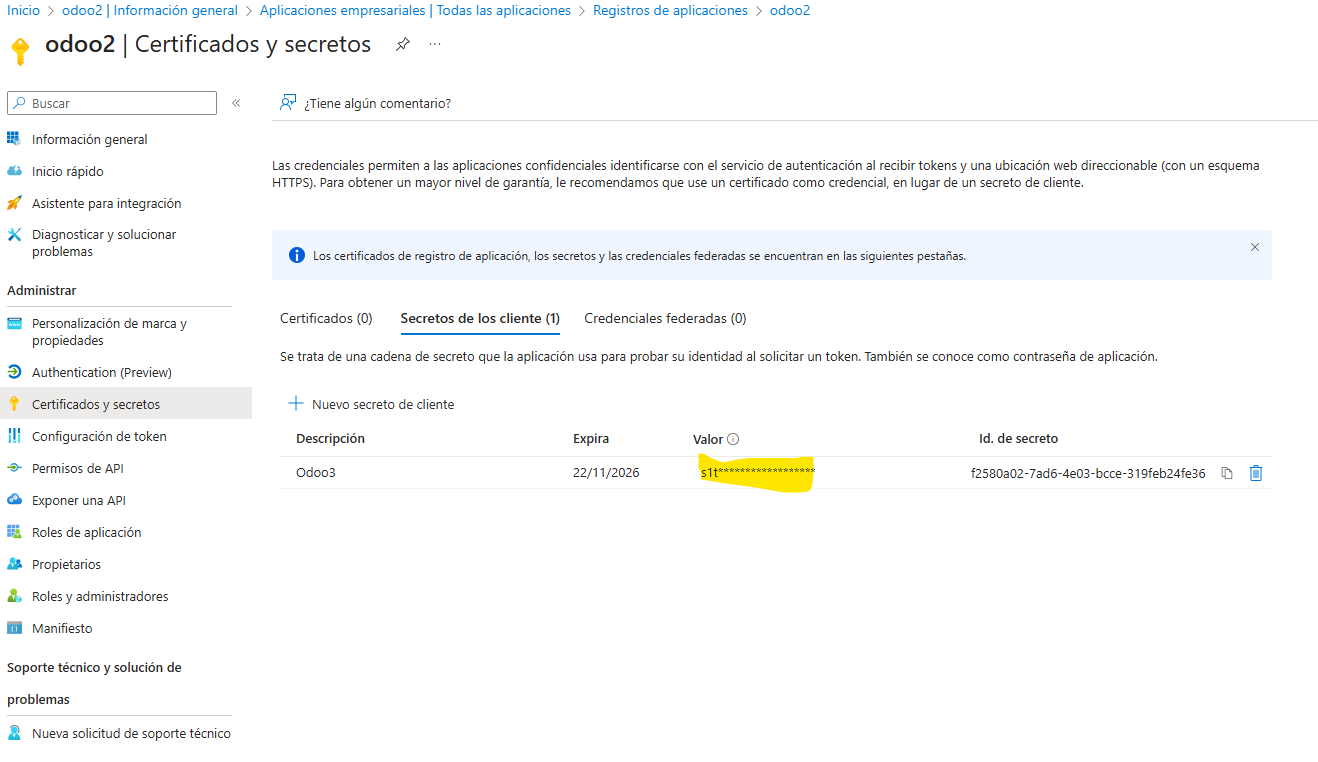This screenshot has height=762, width=1318.
Task: Click the Buscar search field in sidebar
Action: click(112, 103)
